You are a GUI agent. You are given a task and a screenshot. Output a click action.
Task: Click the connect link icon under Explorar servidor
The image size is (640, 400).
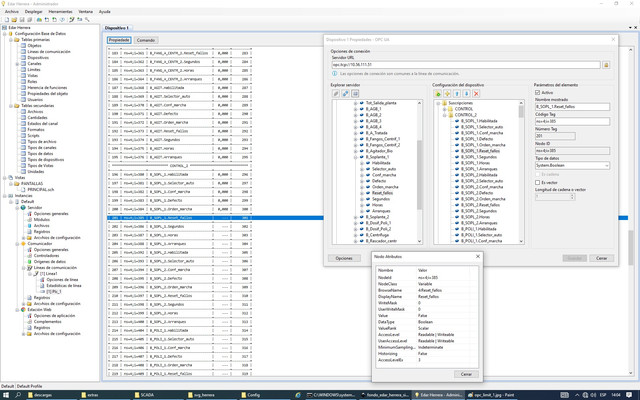coord(345,94)
